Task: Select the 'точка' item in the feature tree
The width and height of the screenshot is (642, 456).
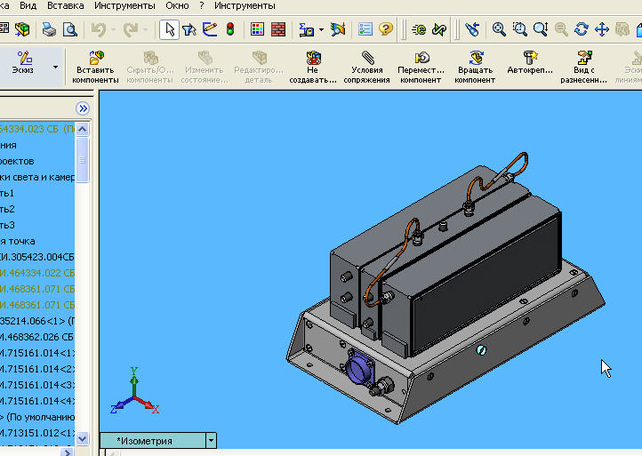Action: point(20,241)
